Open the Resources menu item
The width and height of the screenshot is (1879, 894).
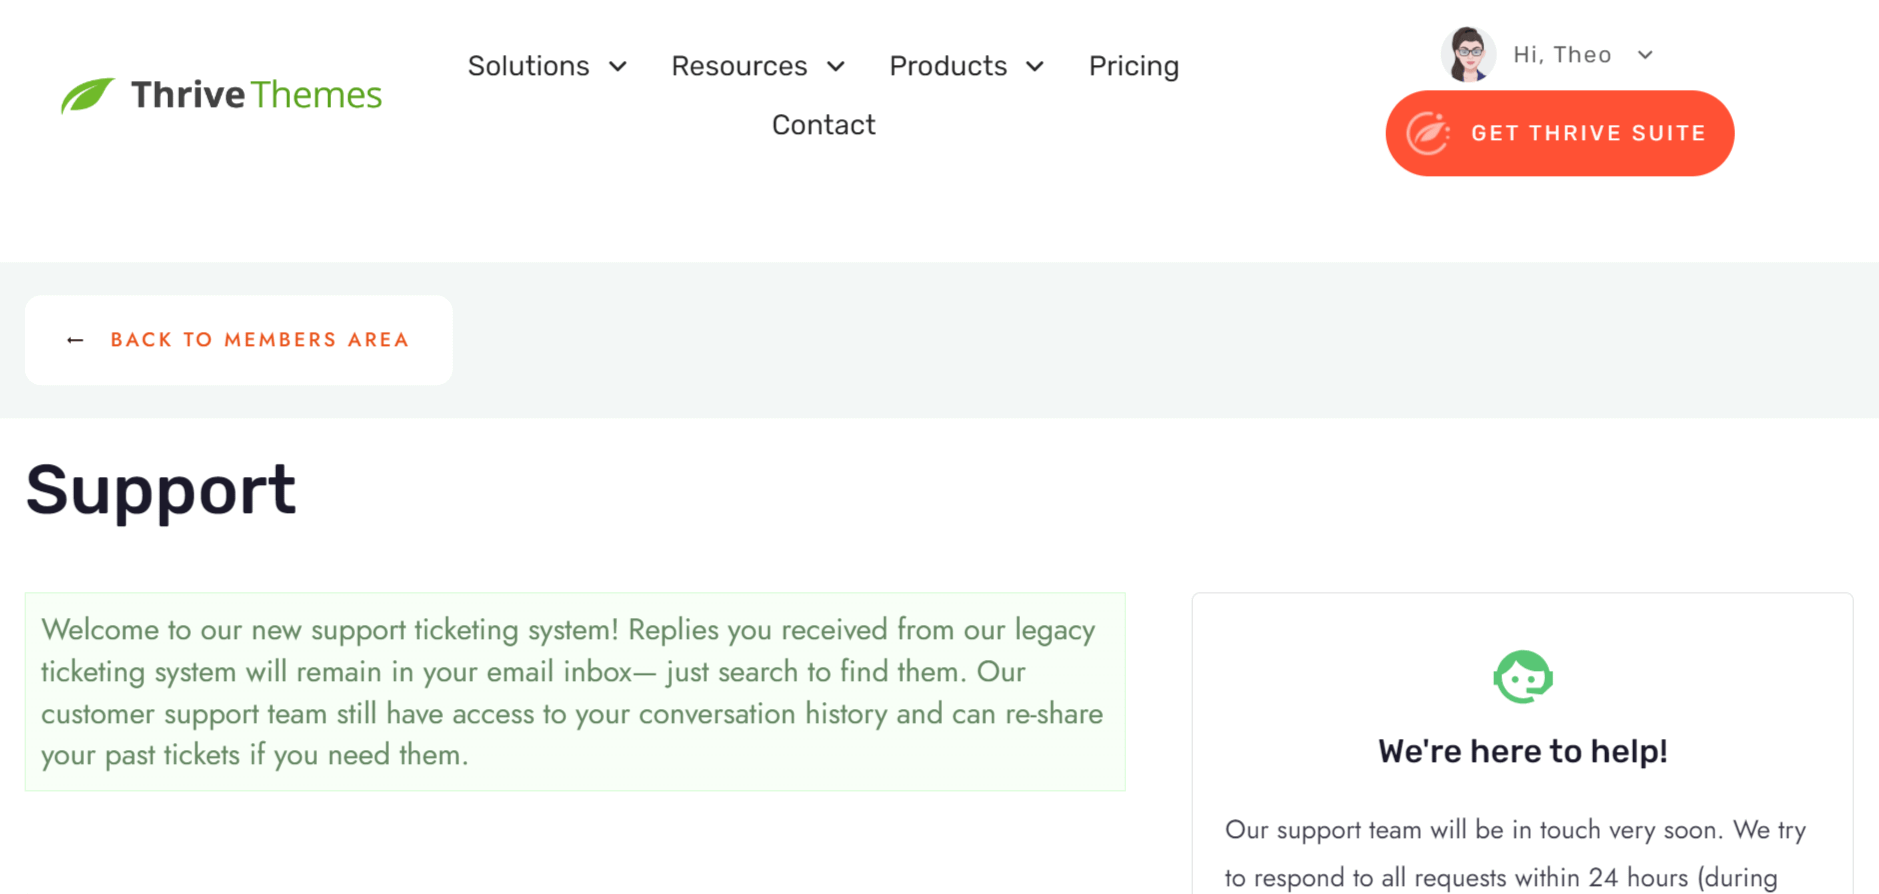[739, 66]
